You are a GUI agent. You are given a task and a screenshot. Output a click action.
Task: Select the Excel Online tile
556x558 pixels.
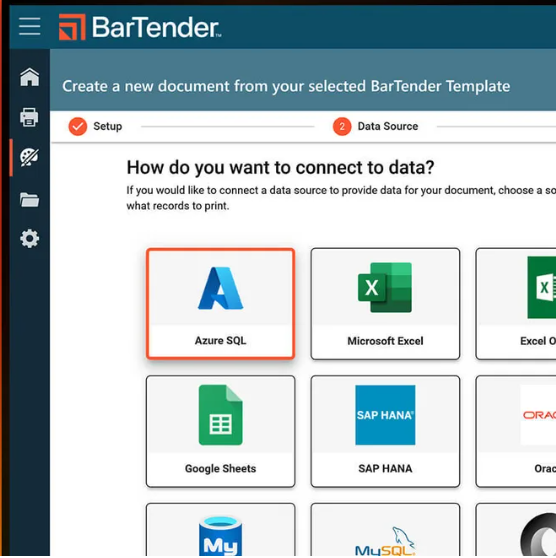(x=516, y=304)
